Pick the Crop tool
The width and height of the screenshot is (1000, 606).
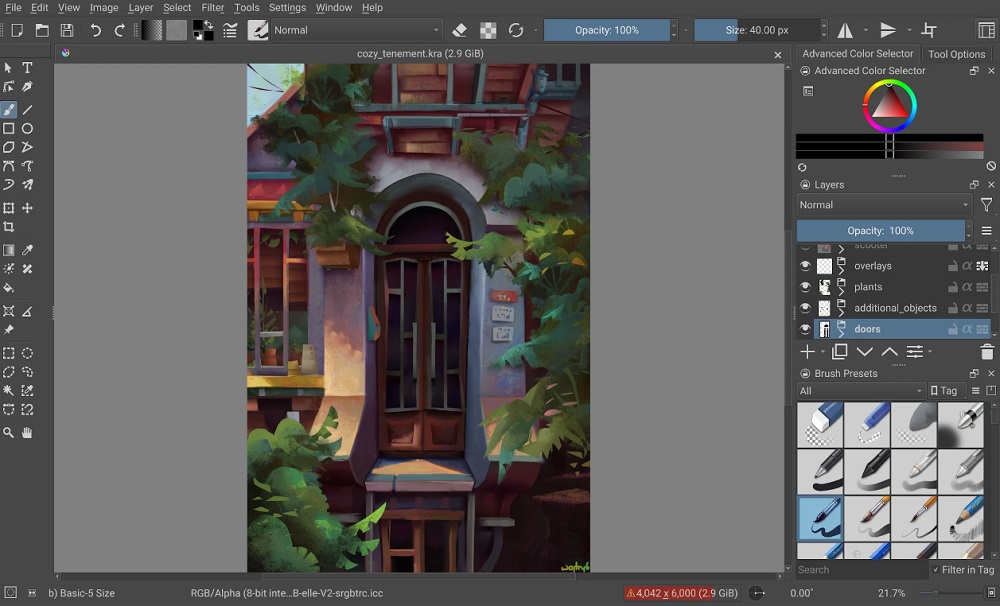8,227
